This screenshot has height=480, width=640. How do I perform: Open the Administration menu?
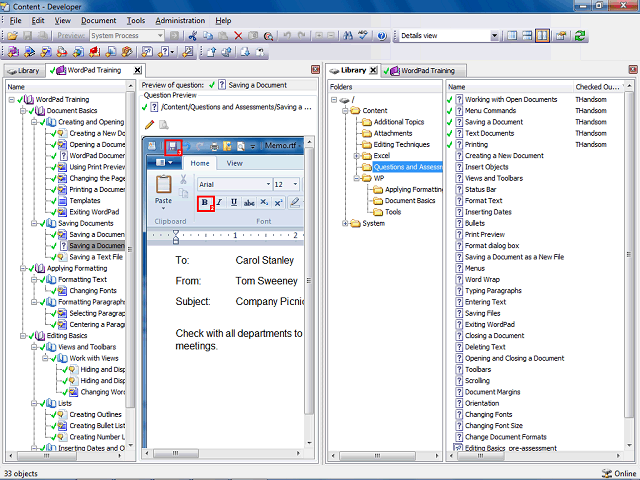coord(180,20)
